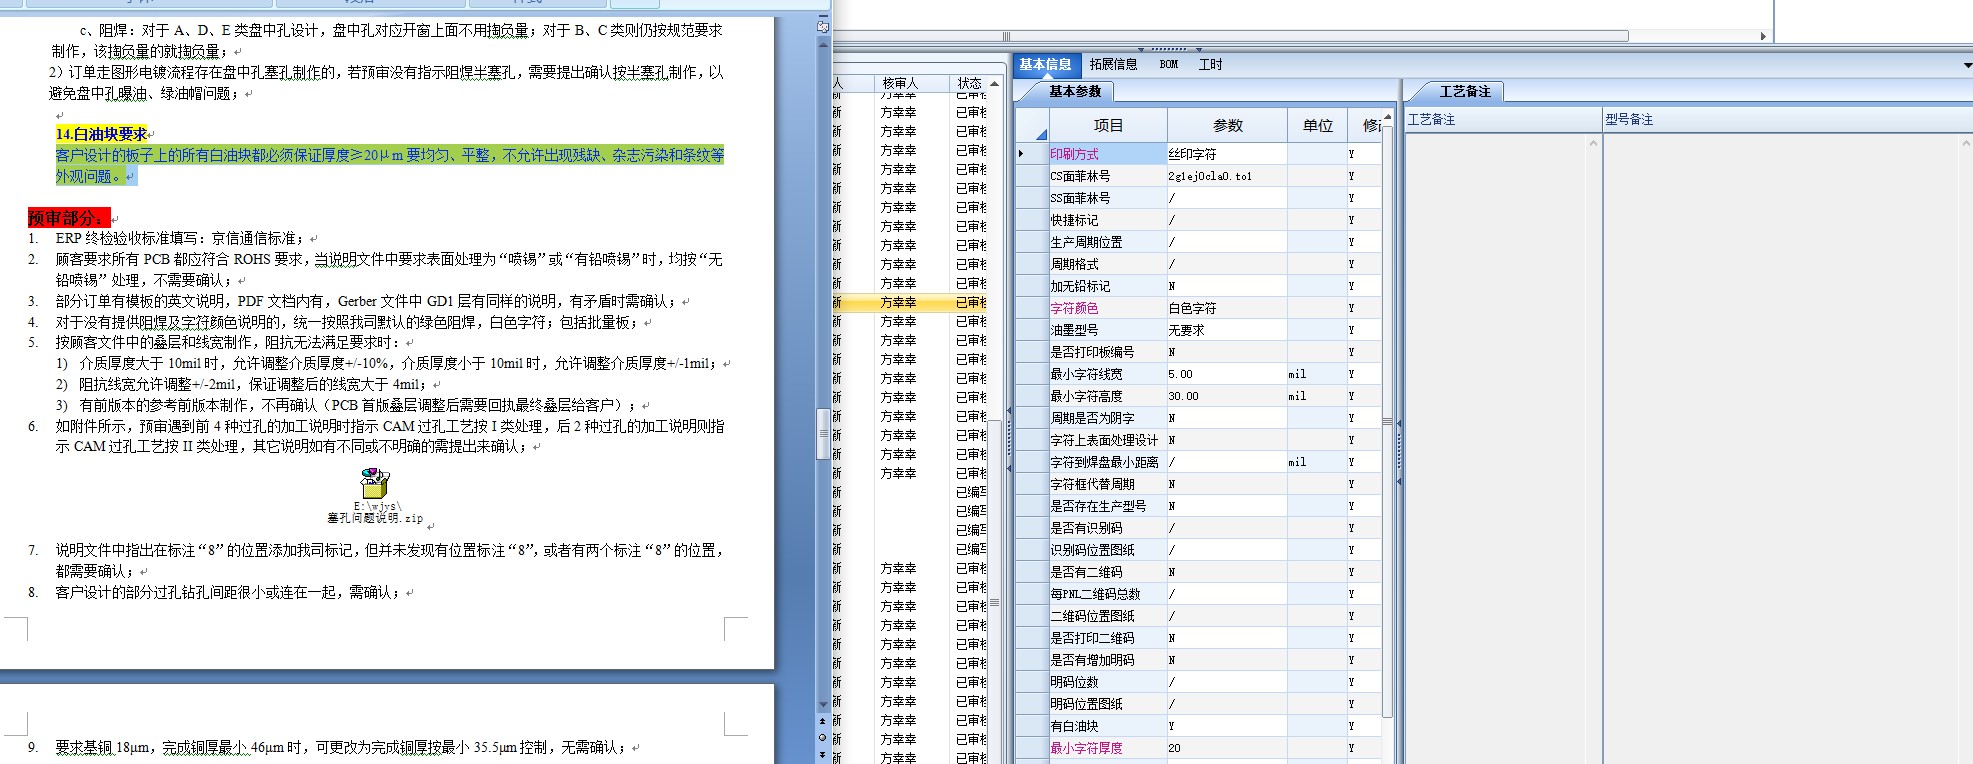Click the embedded 塞孔问题说明.zip package icon
Screen dimensions: 1973x764
(375, 484)
